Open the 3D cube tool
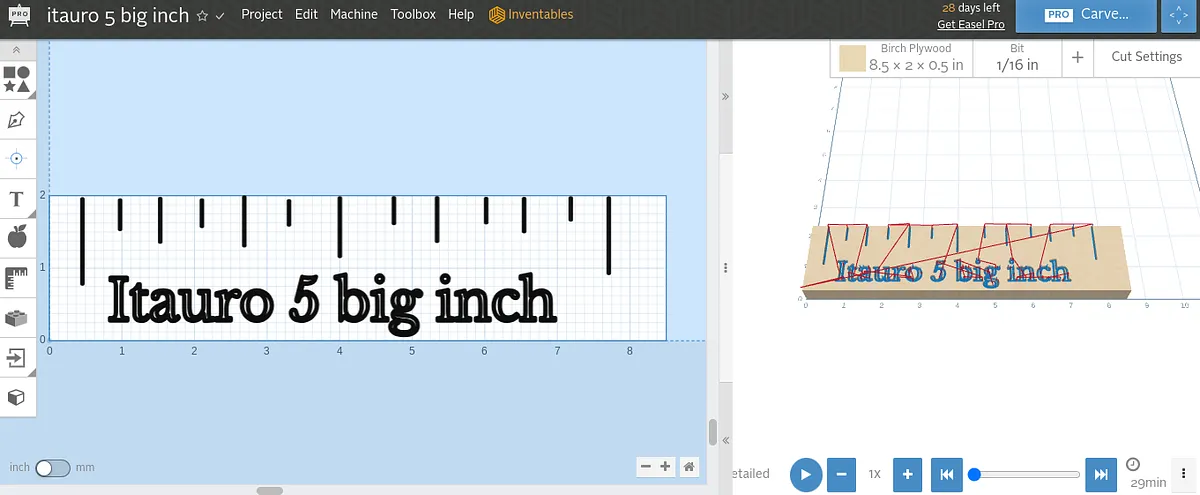Screen dimensions: 1200x495 pos(17,397)
